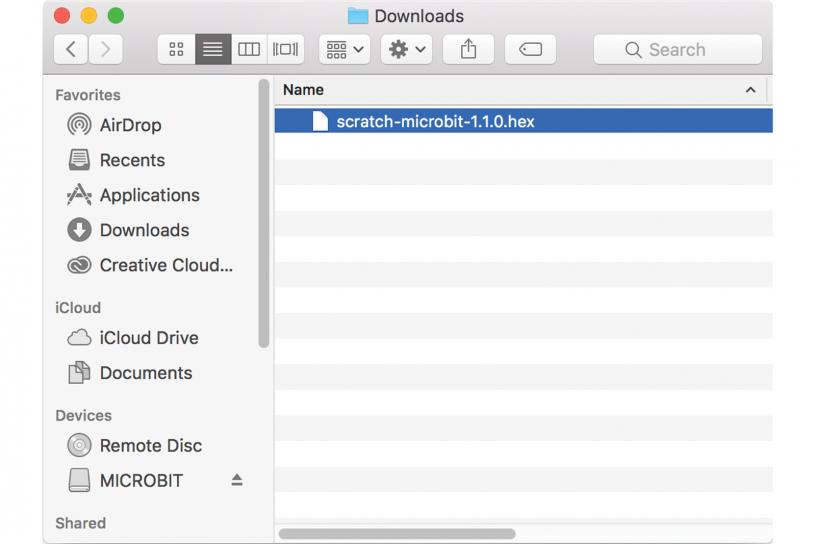Click the Devices section heading
This screenshot has width=816, height=544.
tap(83, 415)
